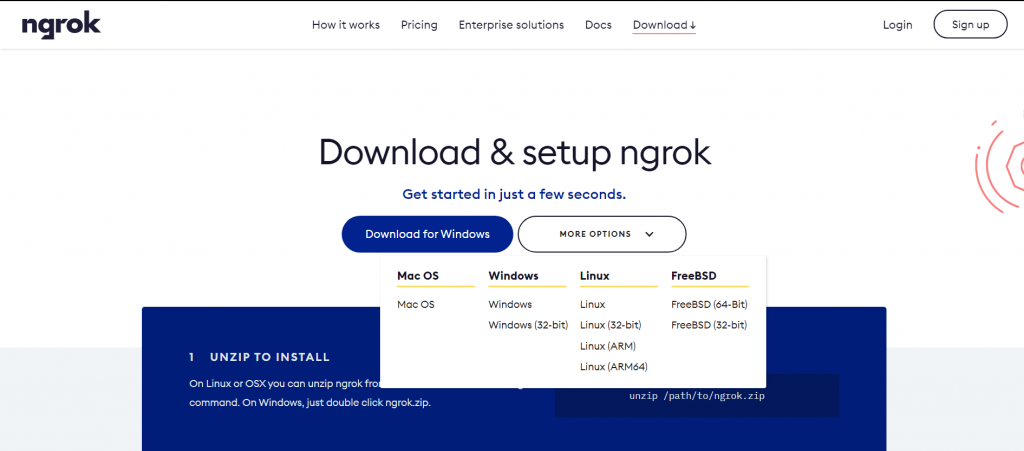The image size is (1024, 451).
Task: Open Enterprise solutions in the navigation bar
Action: 511,25
